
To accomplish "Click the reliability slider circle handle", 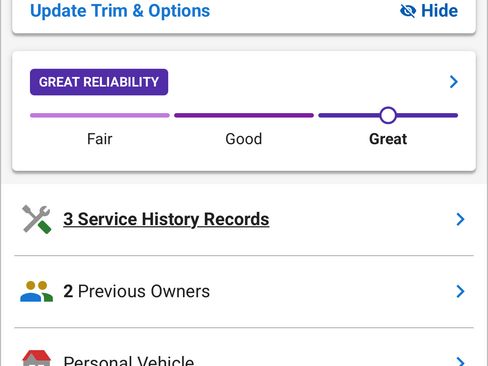I will point(388,115).
